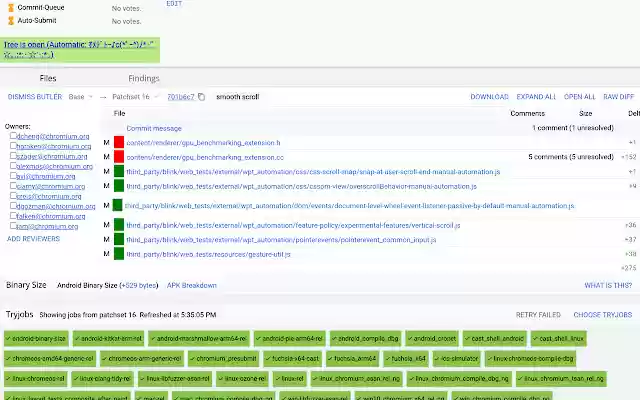Open snap-at-user-scroll-end-manual-automation.js file
The height and width of the screenshot is (400, 640).
pyautogui.click(x=313, y=171)
